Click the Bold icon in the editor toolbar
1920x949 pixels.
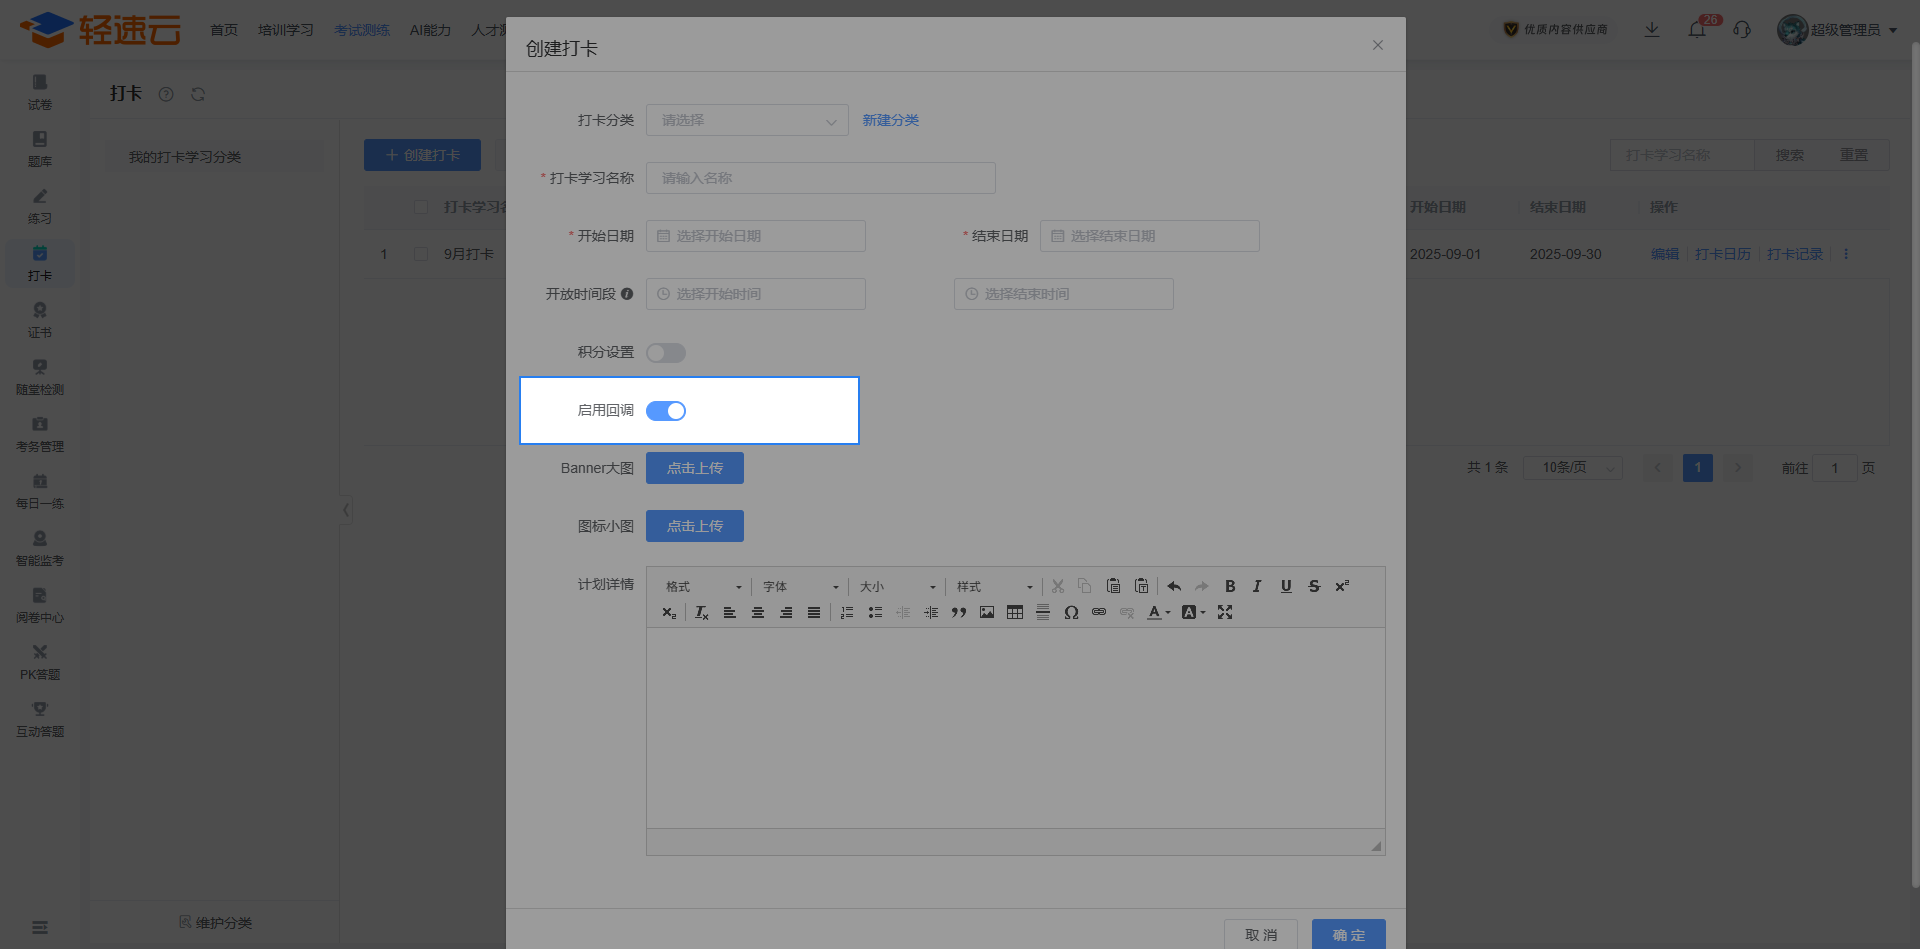(x=1230, y=586)
